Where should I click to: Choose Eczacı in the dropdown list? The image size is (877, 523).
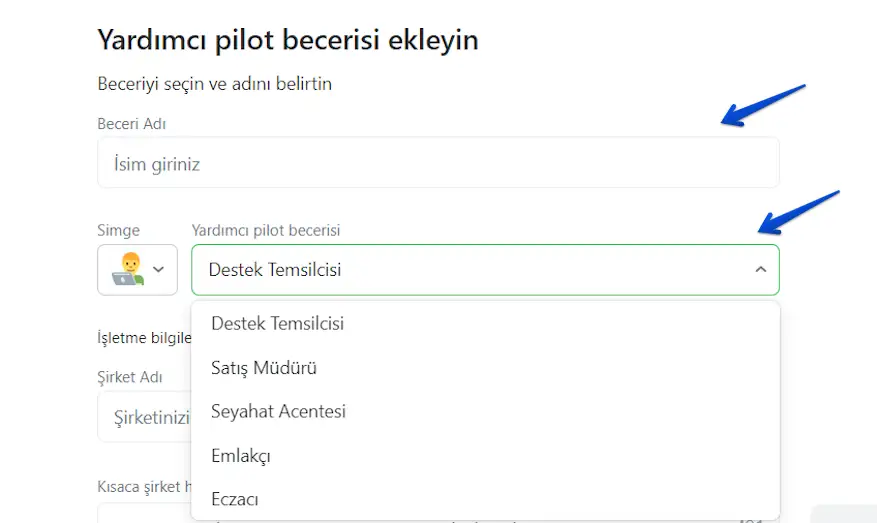point(235,498)
